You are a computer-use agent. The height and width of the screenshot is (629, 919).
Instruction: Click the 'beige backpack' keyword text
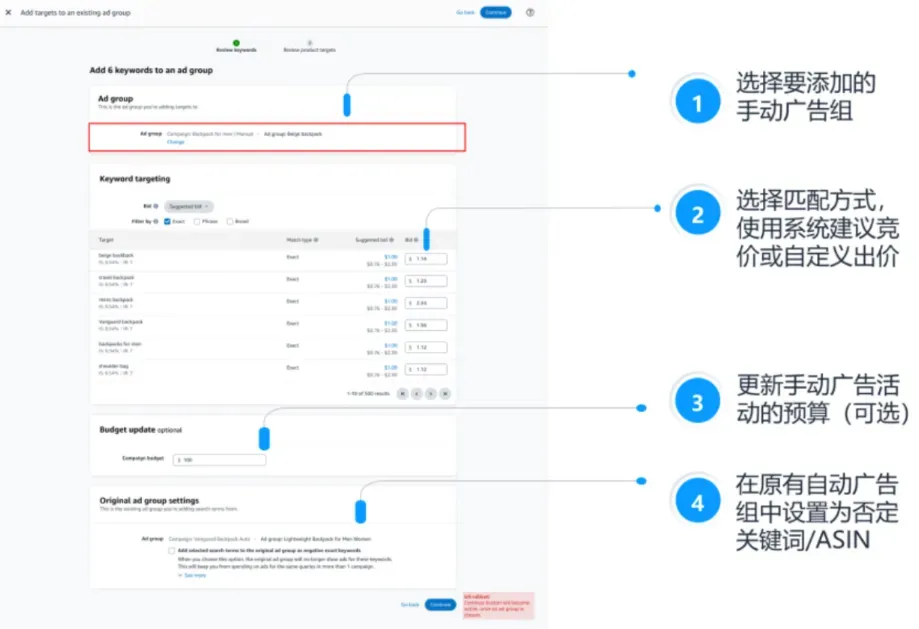click(x=116, y=256)
